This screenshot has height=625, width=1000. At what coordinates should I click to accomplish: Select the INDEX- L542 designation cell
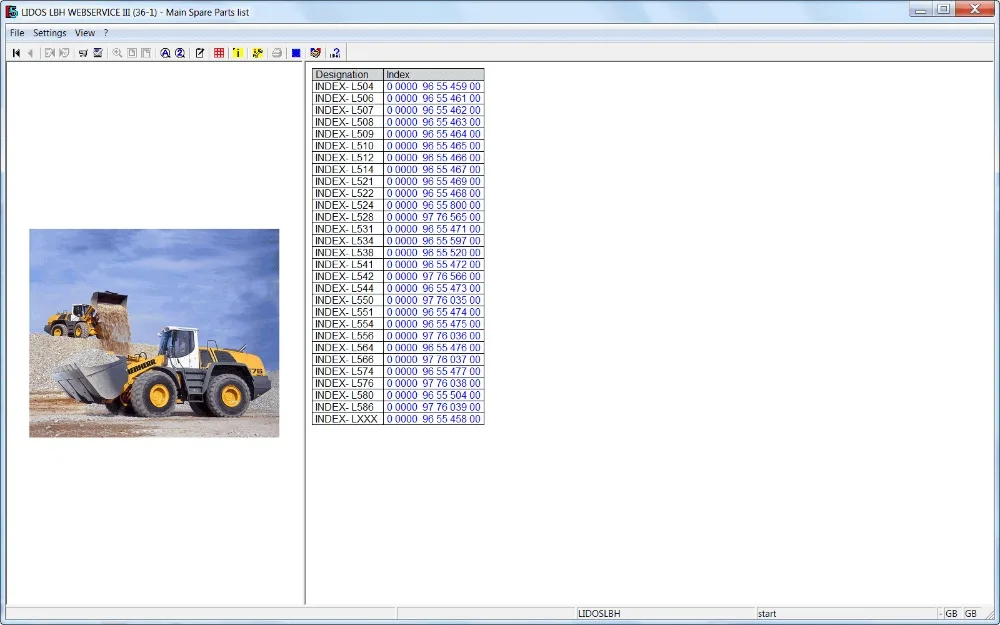coord(348,276)
